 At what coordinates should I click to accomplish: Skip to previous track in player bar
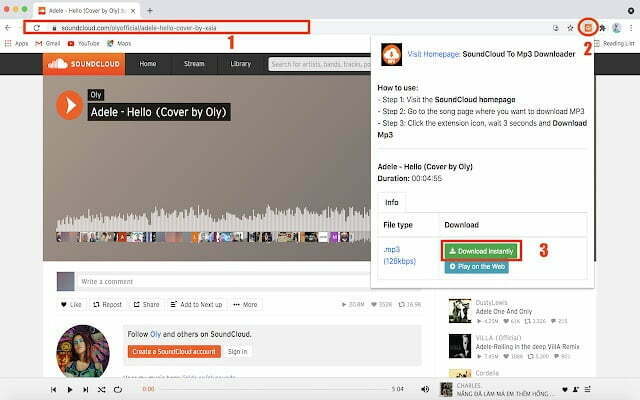coord(53,389)
